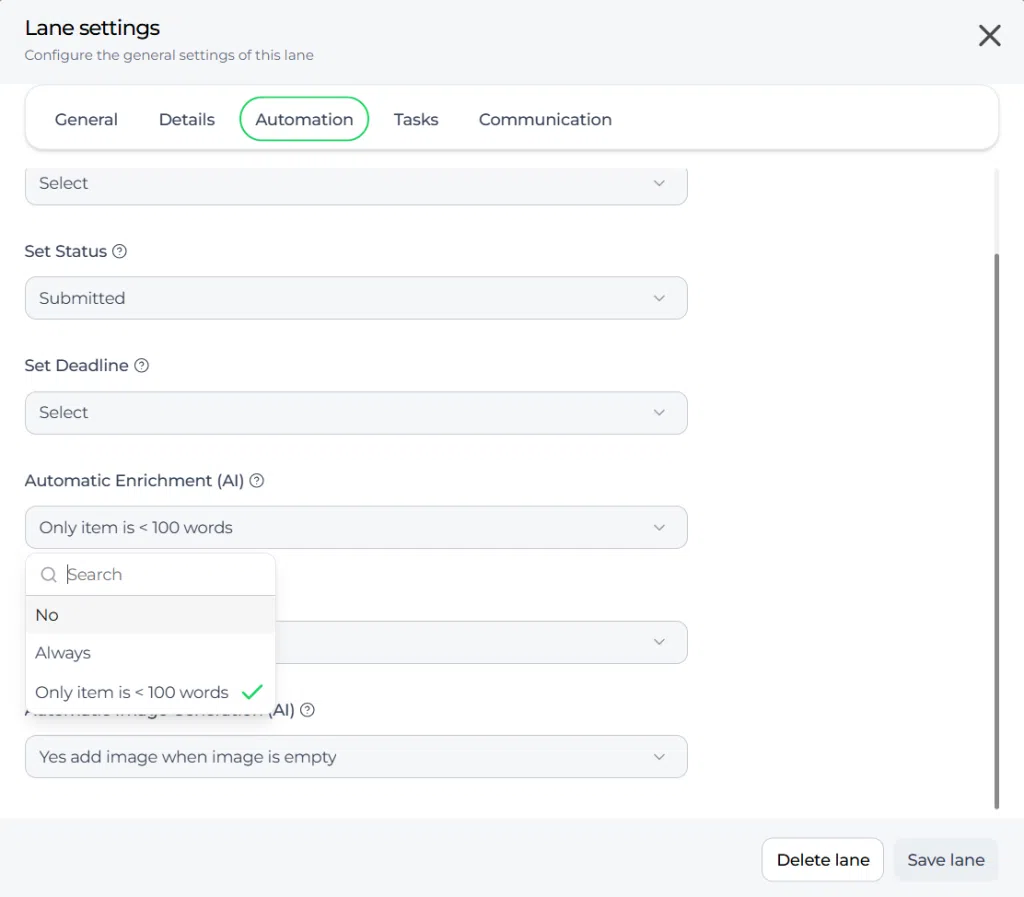Choose the Always option
Screen dimensions: 1024x897
[x=150, y=653]
